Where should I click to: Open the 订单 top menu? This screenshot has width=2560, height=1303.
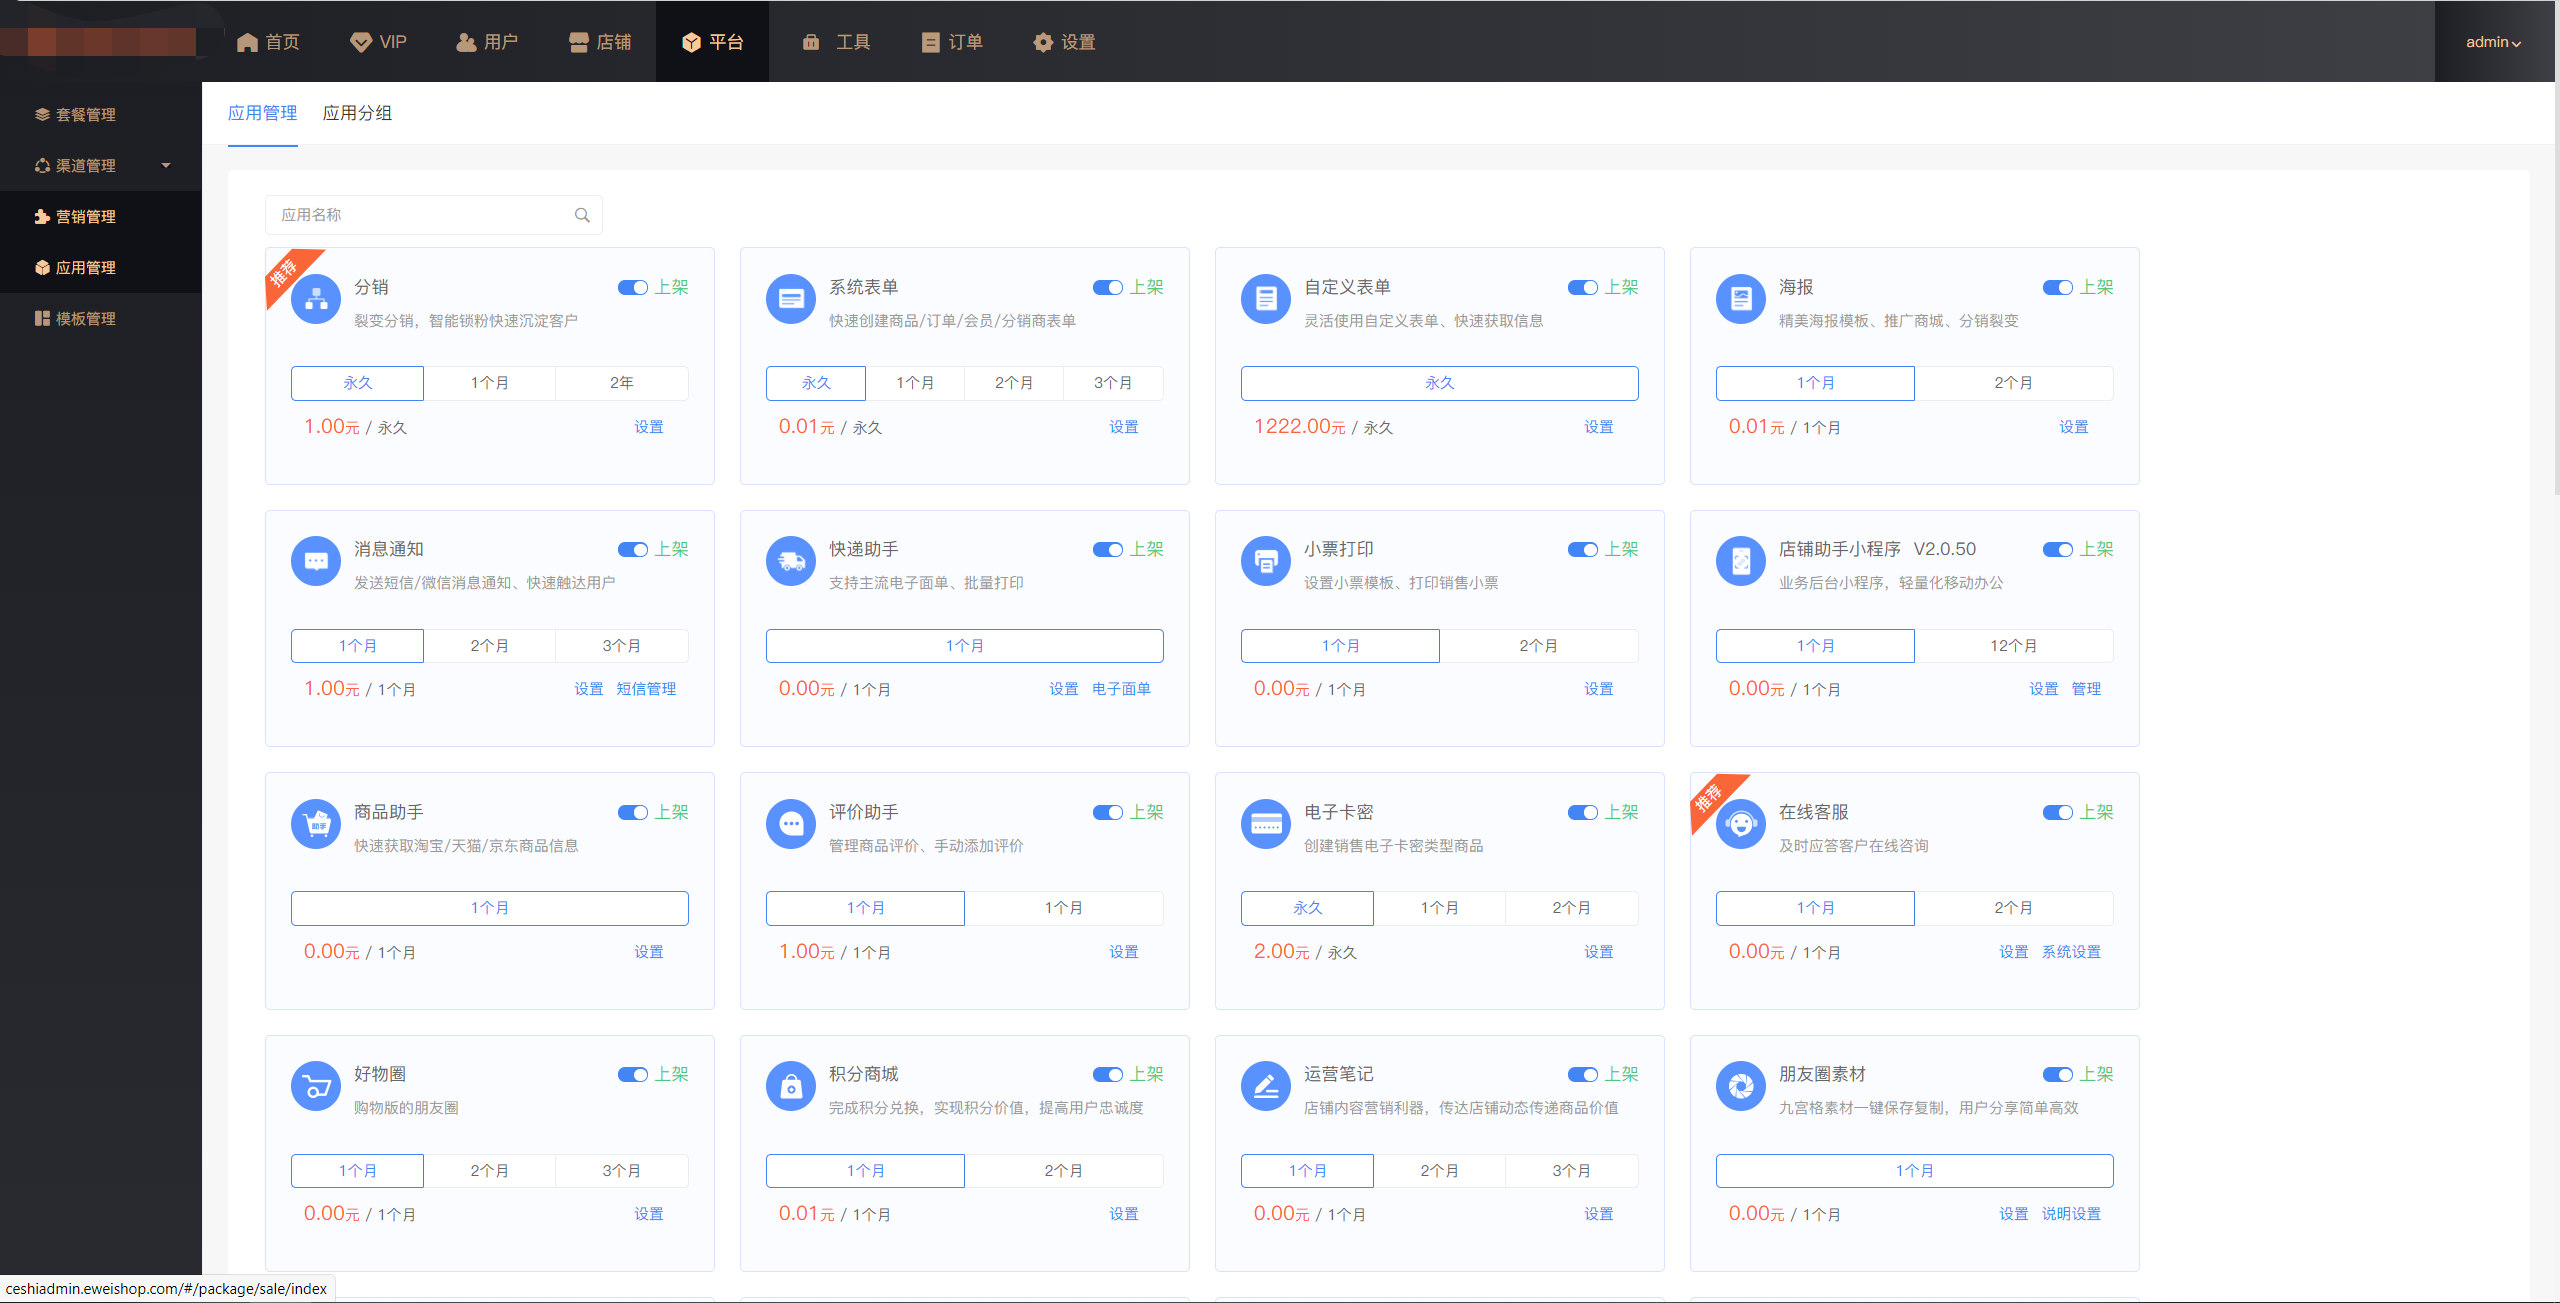tap(952, 42)
